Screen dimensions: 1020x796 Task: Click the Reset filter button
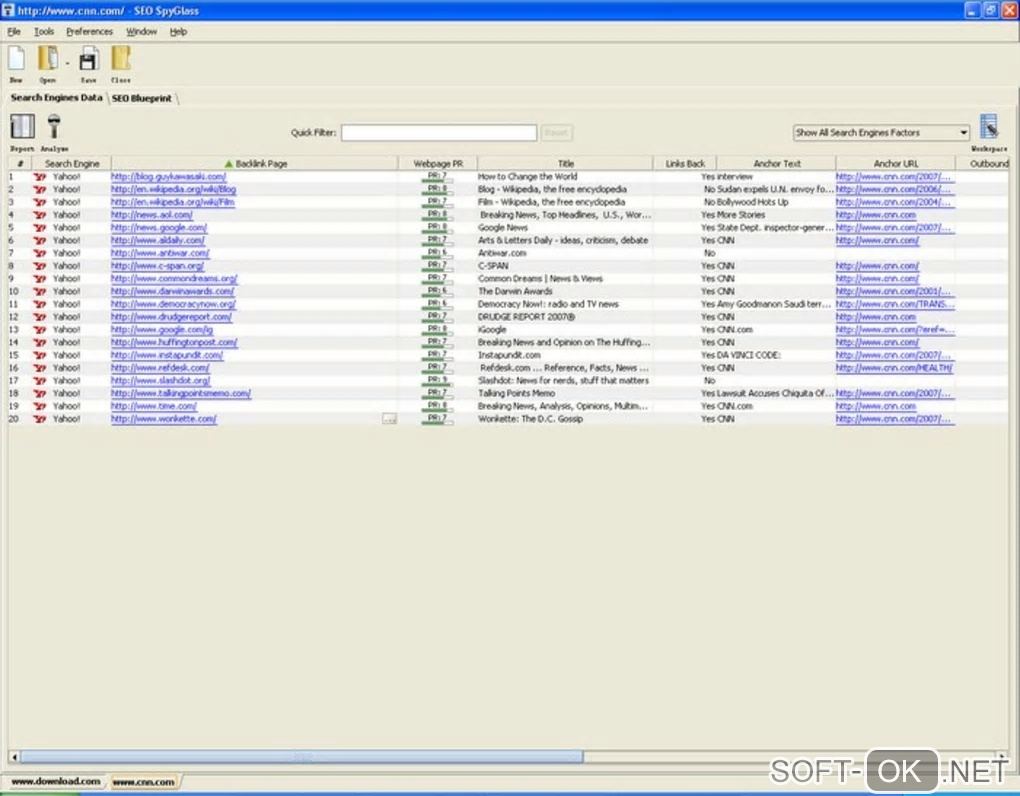pos(556,133)
